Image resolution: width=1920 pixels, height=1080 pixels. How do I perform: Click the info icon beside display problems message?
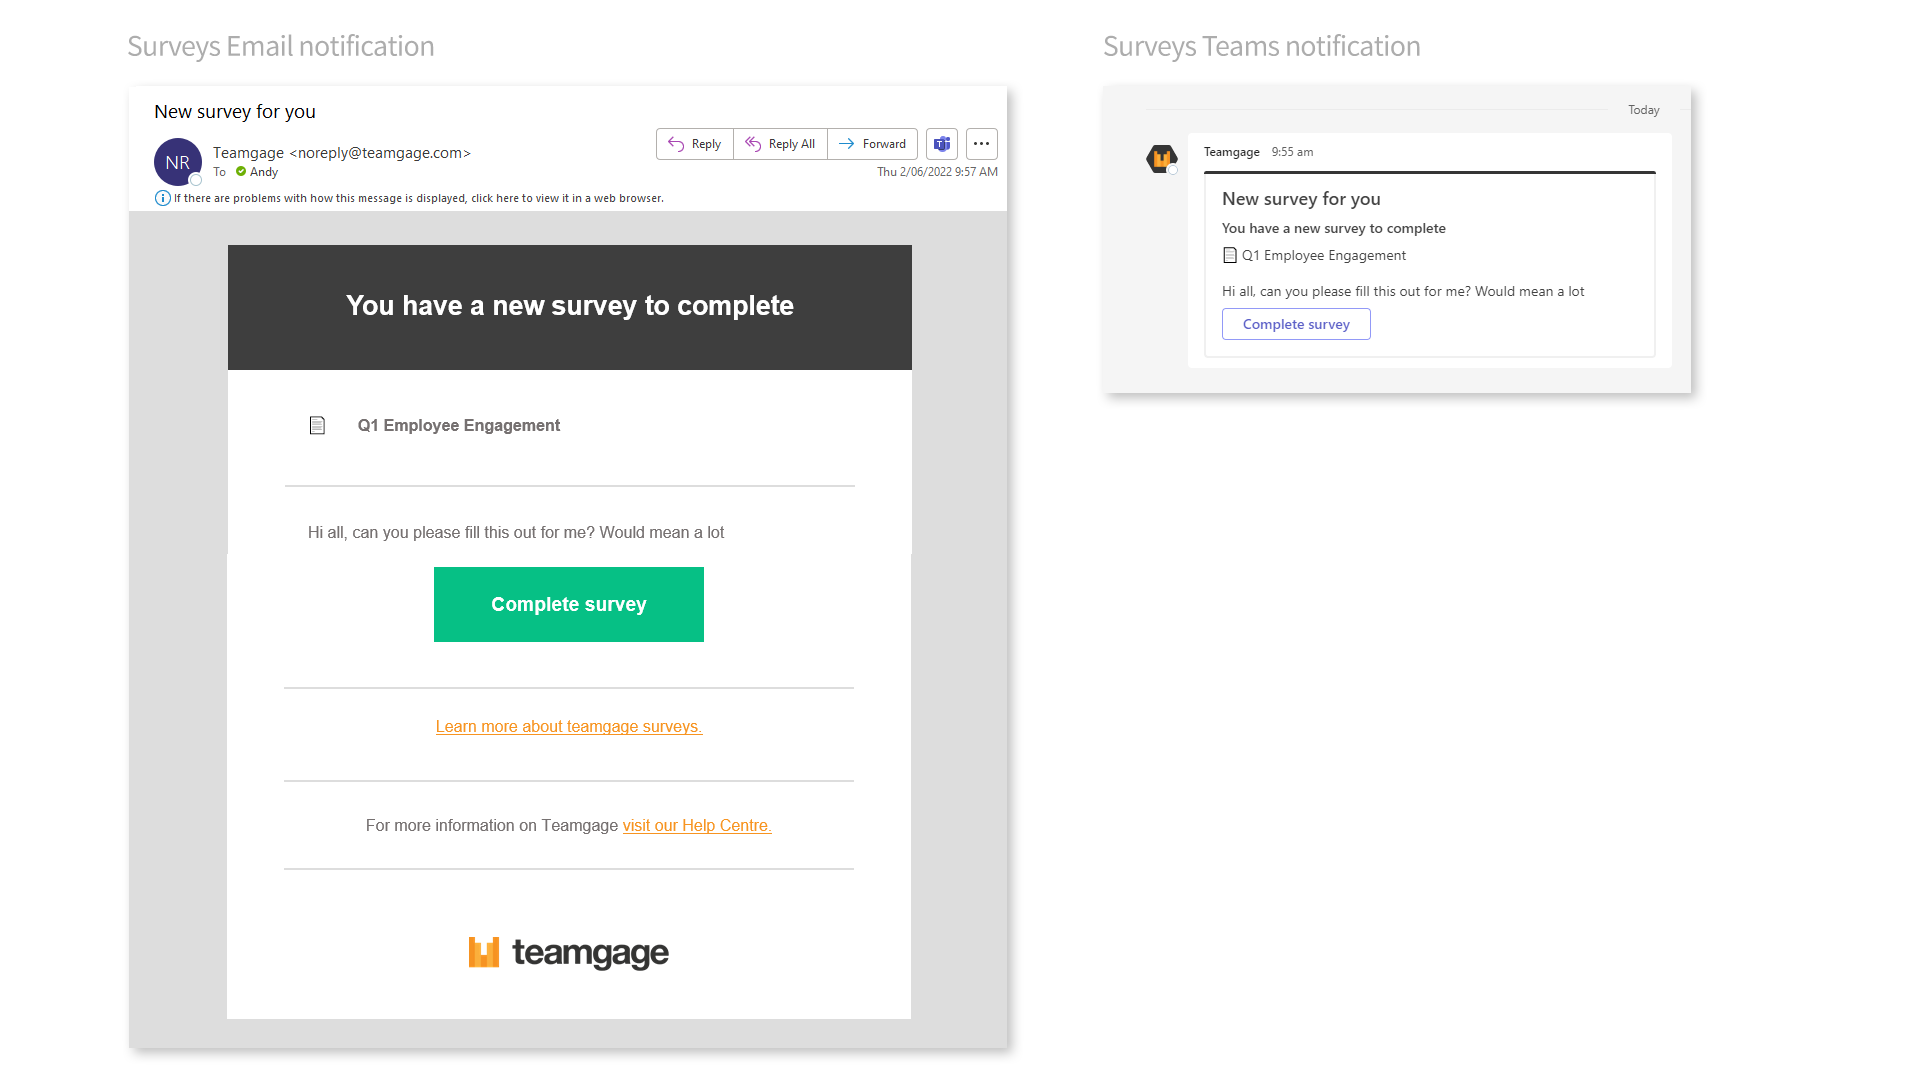pos(162,198)
